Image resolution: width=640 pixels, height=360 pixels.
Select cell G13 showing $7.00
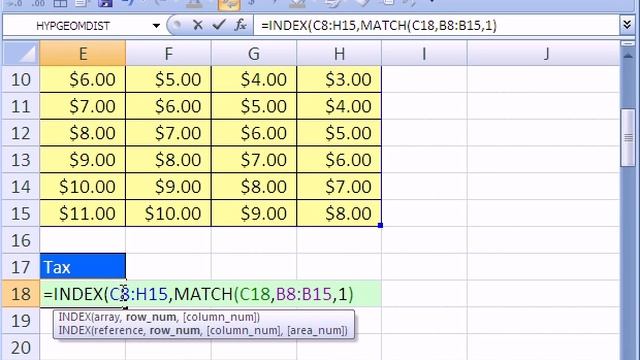254,160
